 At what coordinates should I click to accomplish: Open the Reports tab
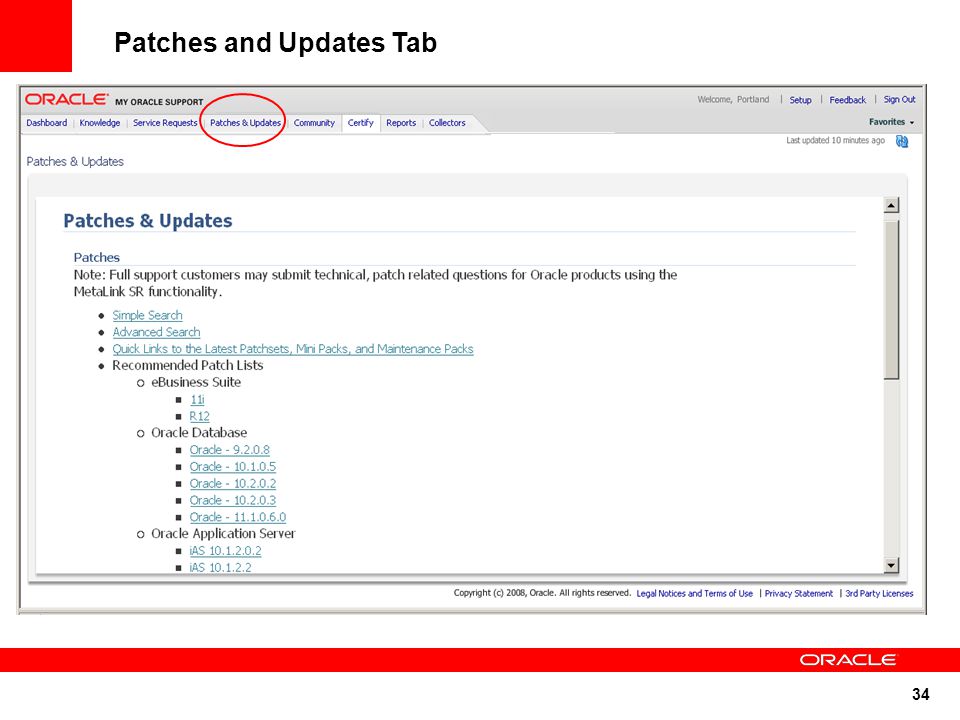[x=401, y=122]
